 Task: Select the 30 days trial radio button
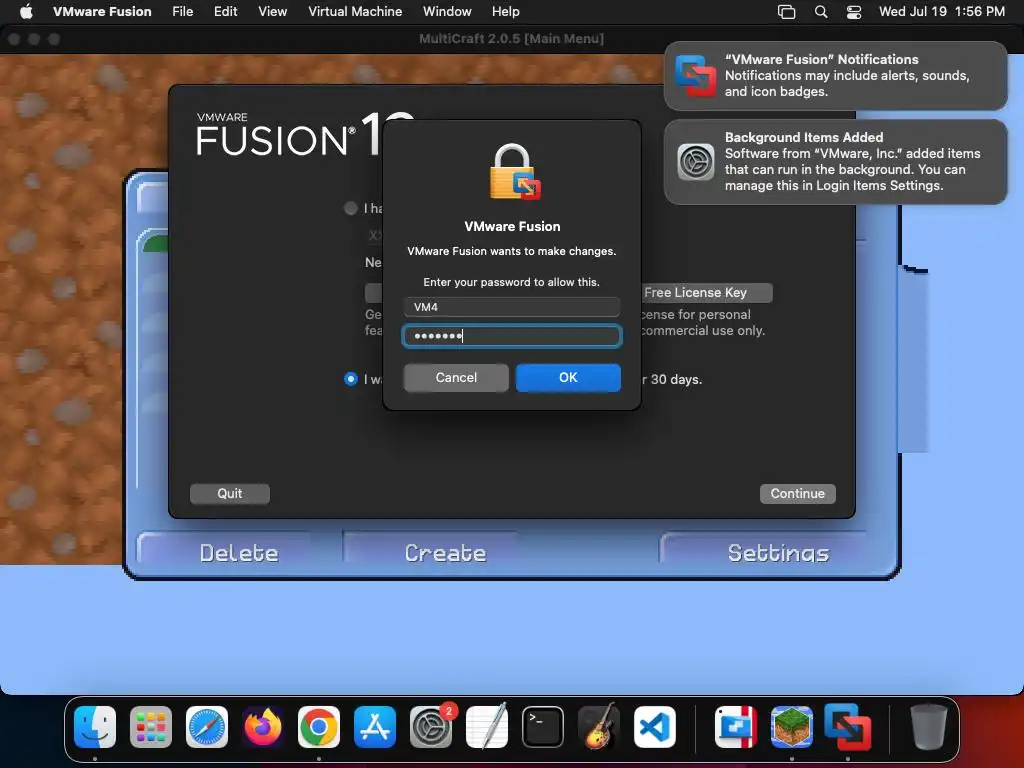(x=351, y=379)
